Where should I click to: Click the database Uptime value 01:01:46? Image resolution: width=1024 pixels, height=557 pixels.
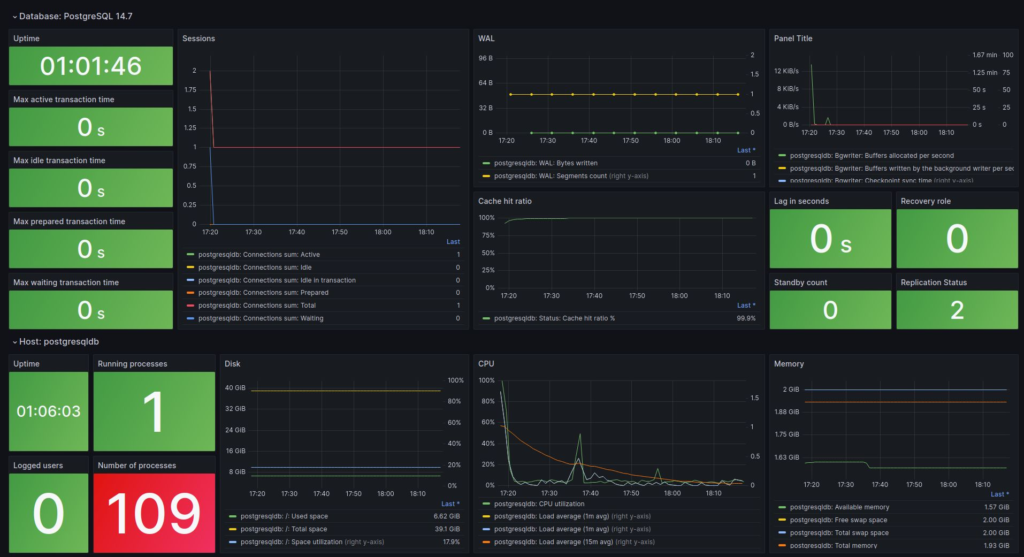tap(90, 66)
